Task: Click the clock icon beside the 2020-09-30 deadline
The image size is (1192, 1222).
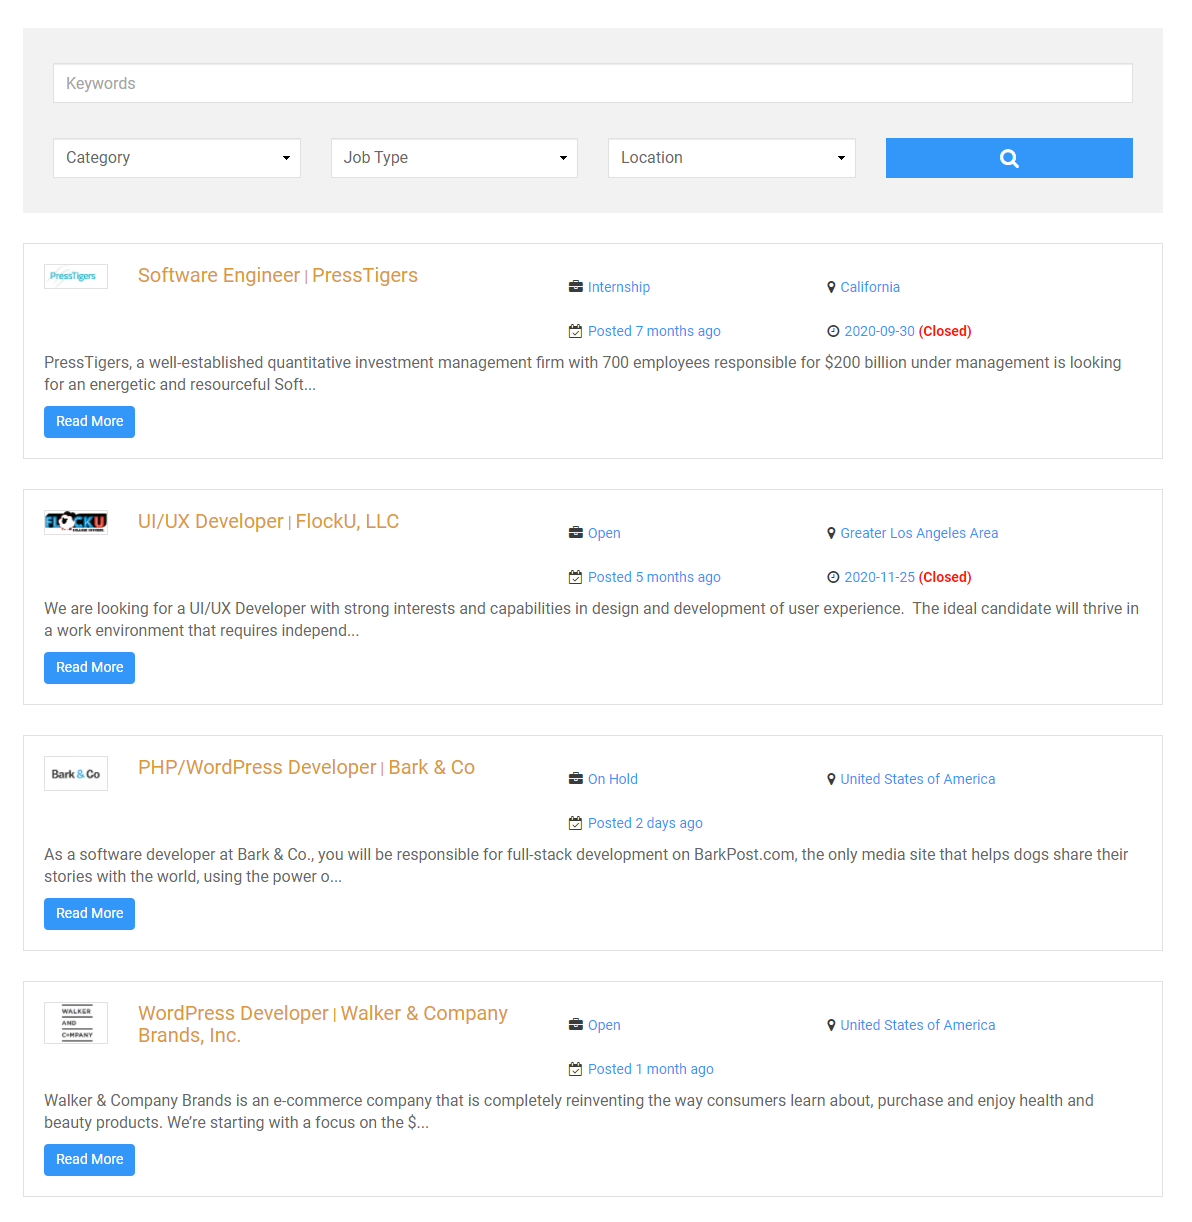Action: tap(833, 331)
